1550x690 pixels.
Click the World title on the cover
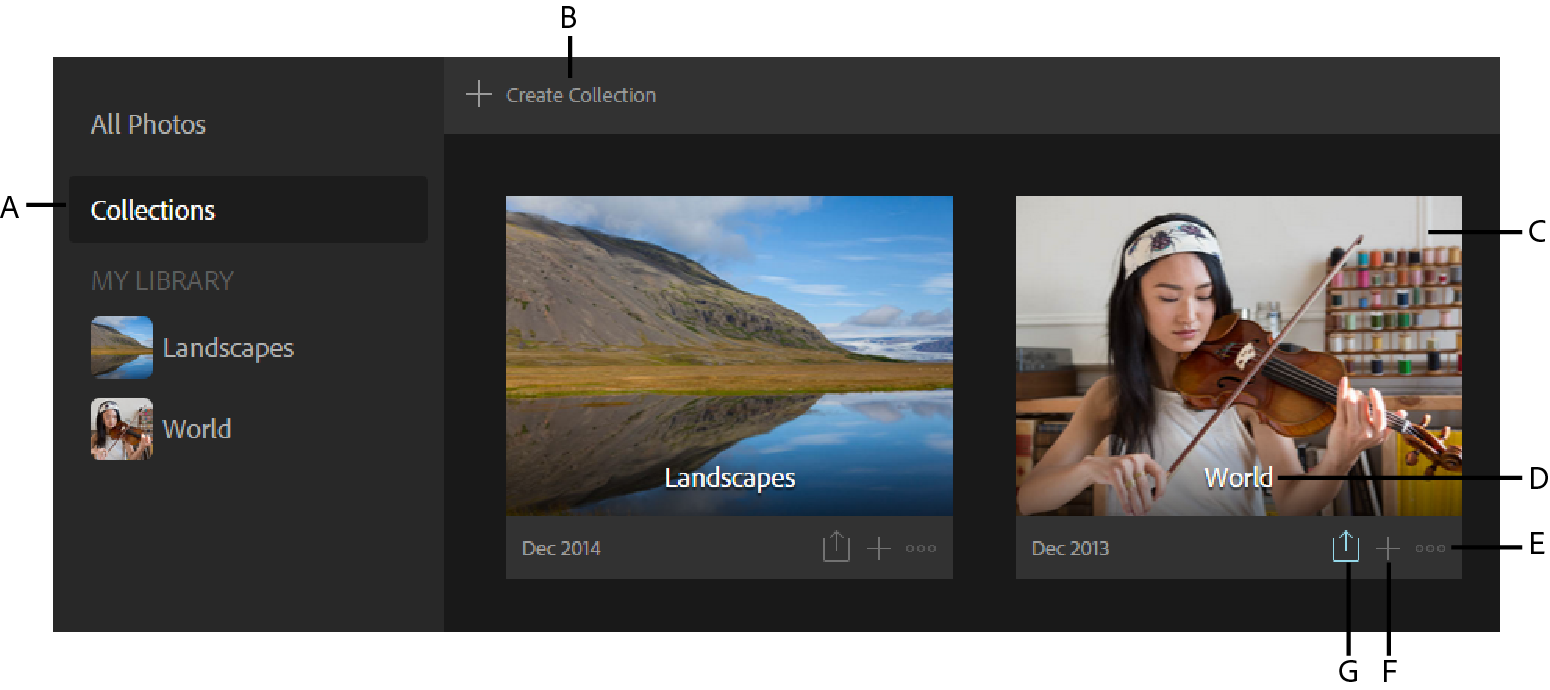point(1239,478)
